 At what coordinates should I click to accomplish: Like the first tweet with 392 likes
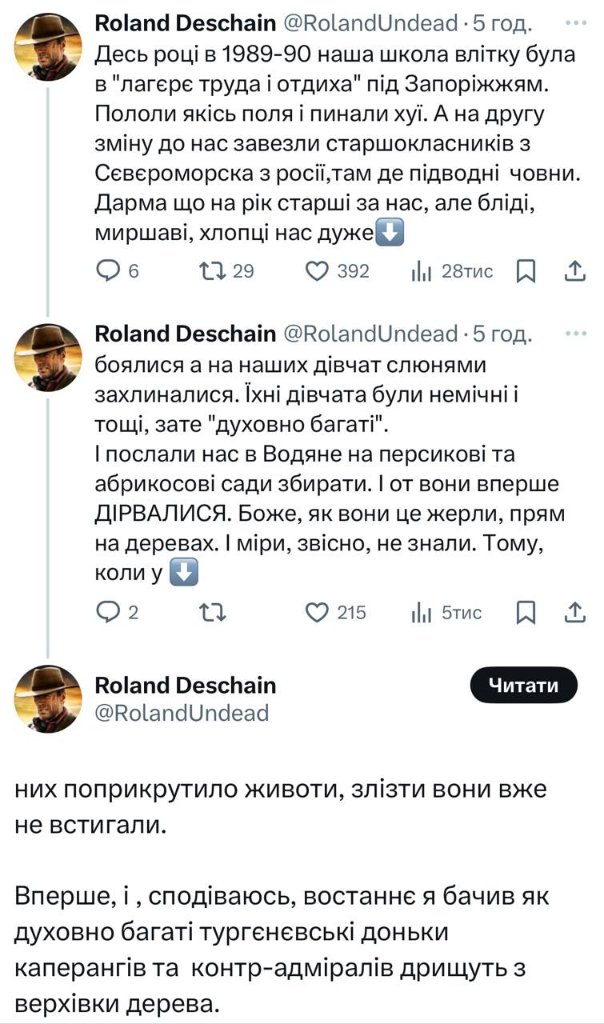[x=317, y=271]
